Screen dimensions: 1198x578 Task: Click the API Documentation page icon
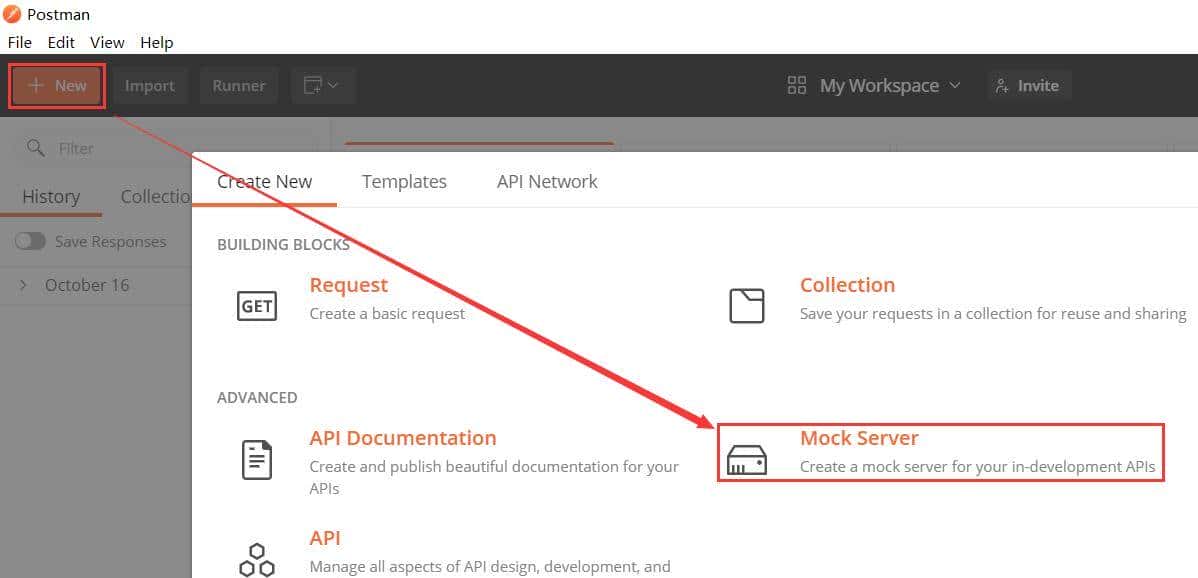coord(257,460)
